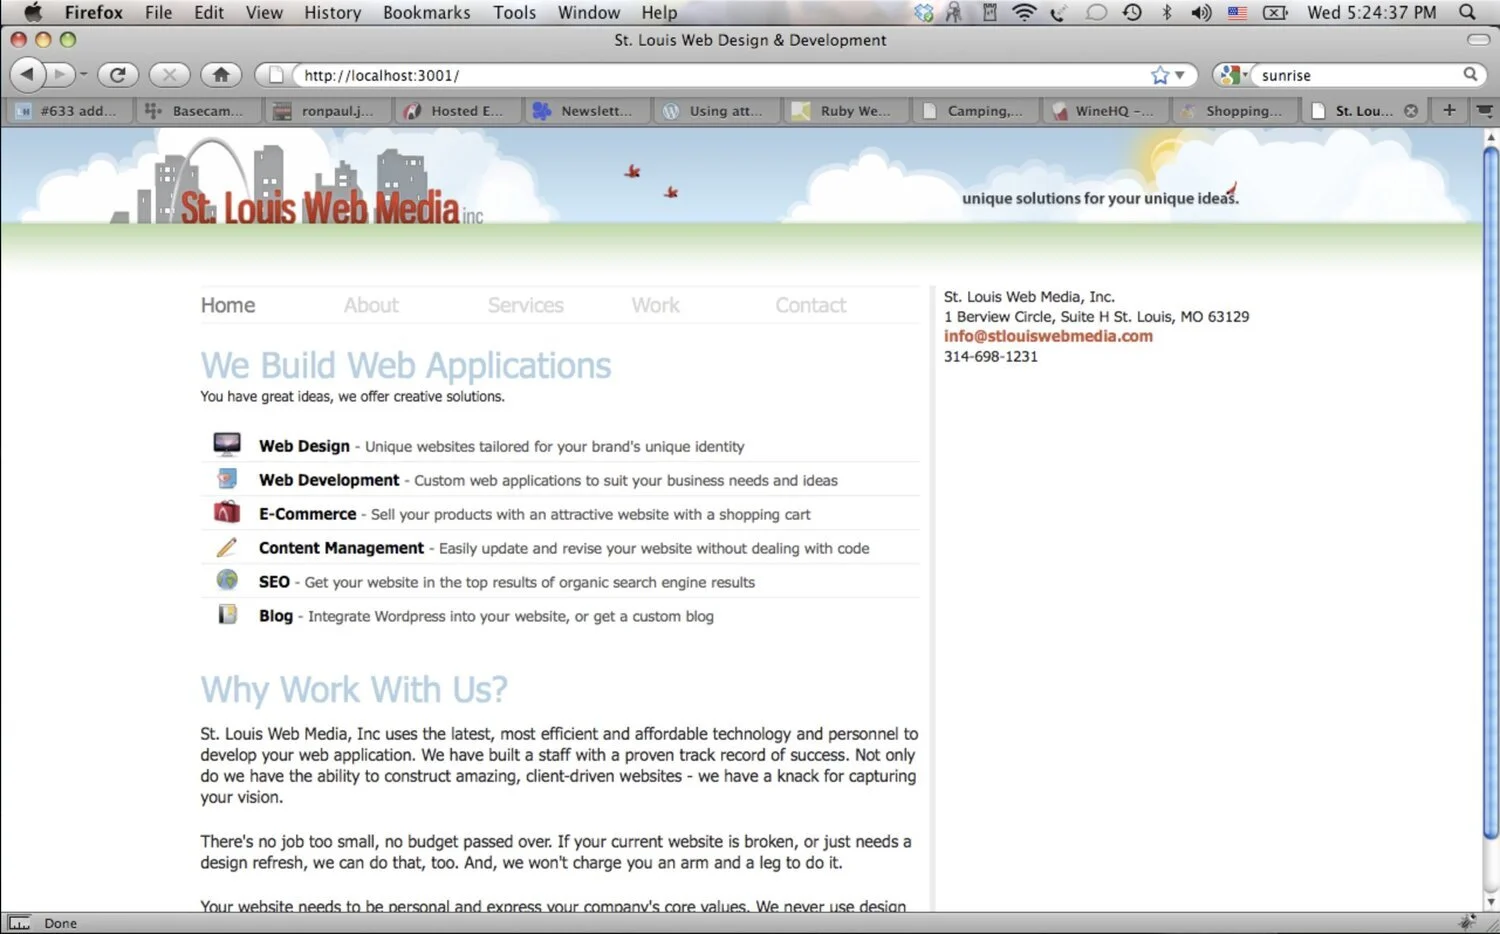Click the E-Commerce shopping bag icon

tap(227, 512)
